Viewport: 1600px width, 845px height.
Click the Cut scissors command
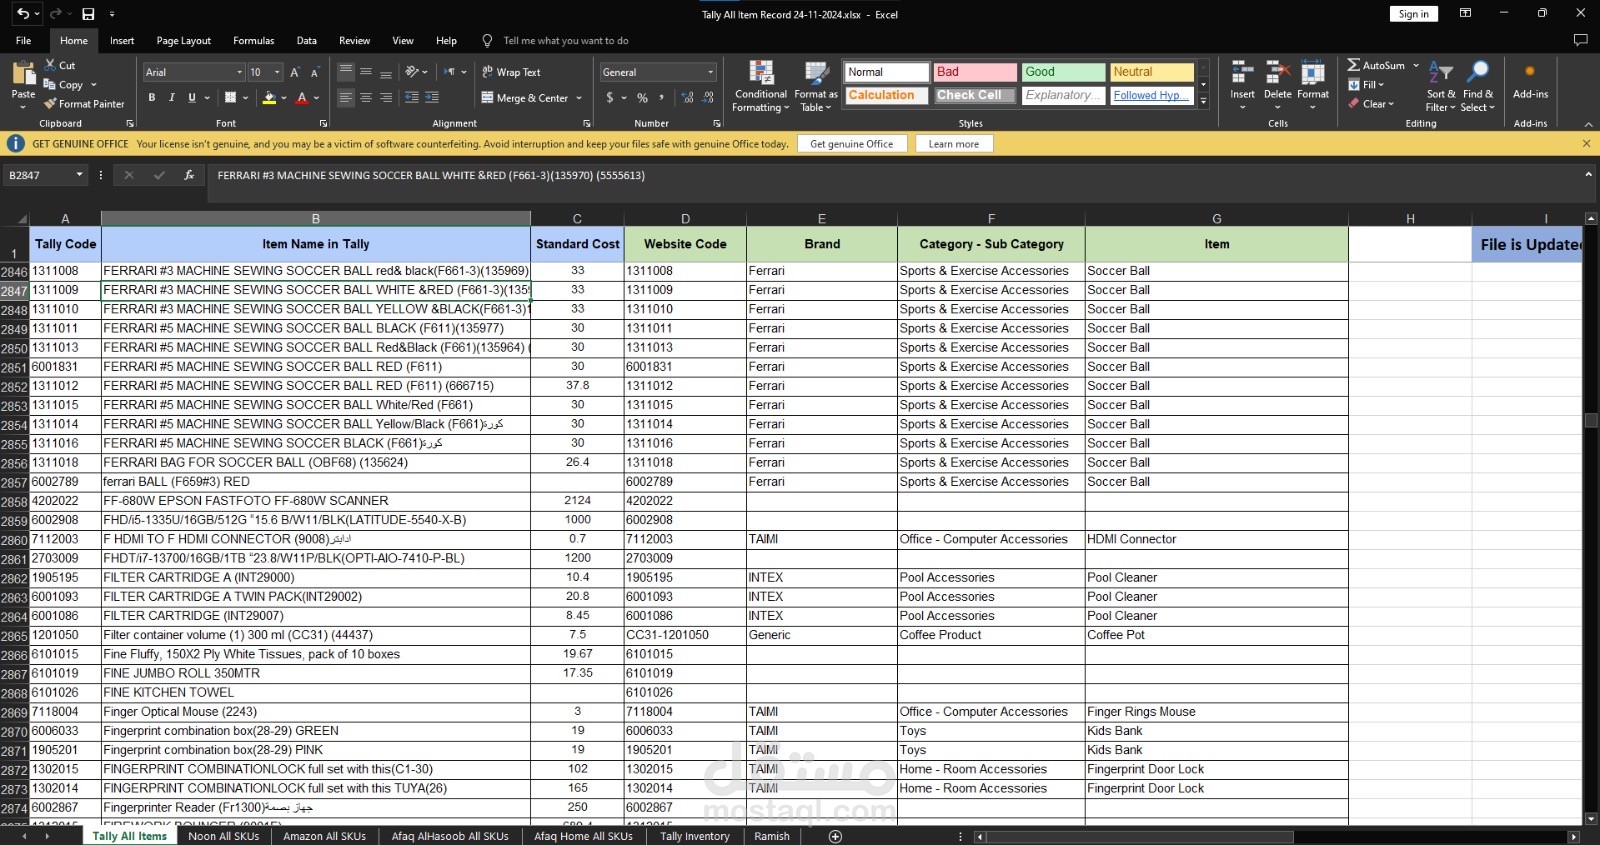(x=60, y=65)
